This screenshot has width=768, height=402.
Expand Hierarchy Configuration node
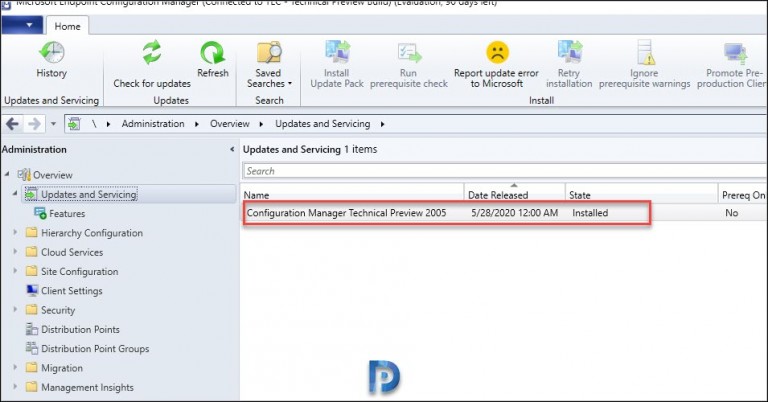(x=15, y=233)
